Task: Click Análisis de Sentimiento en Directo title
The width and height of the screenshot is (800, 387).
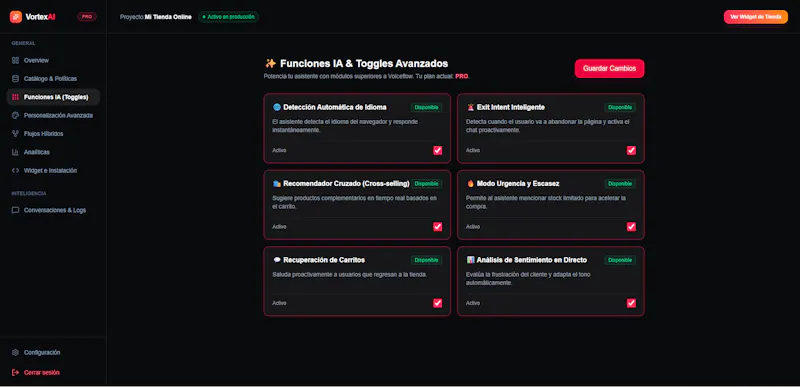Action: pyautogui.click(x=532, y=260)
